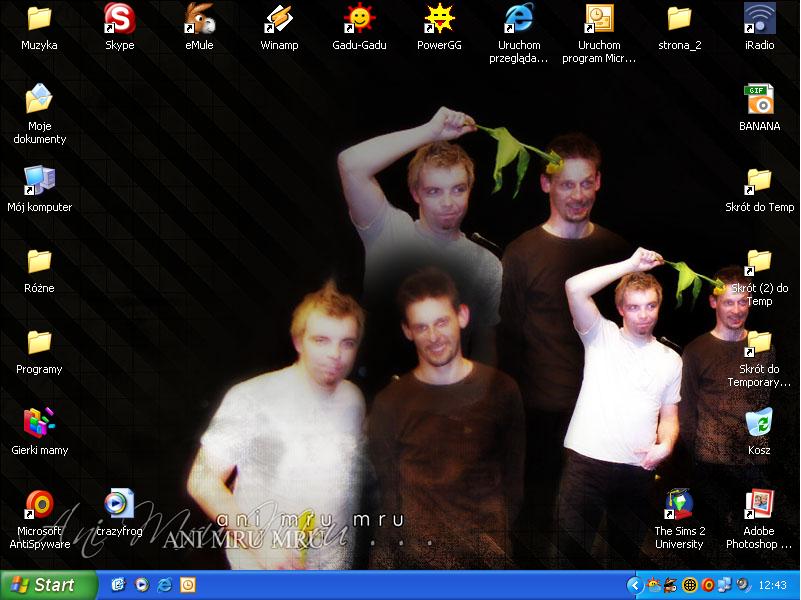Image resolution: width=801 pixels, height=600 pixels.
Task: Launch Outlook from the quick launch bar
Action: click(x=187, y=585)
